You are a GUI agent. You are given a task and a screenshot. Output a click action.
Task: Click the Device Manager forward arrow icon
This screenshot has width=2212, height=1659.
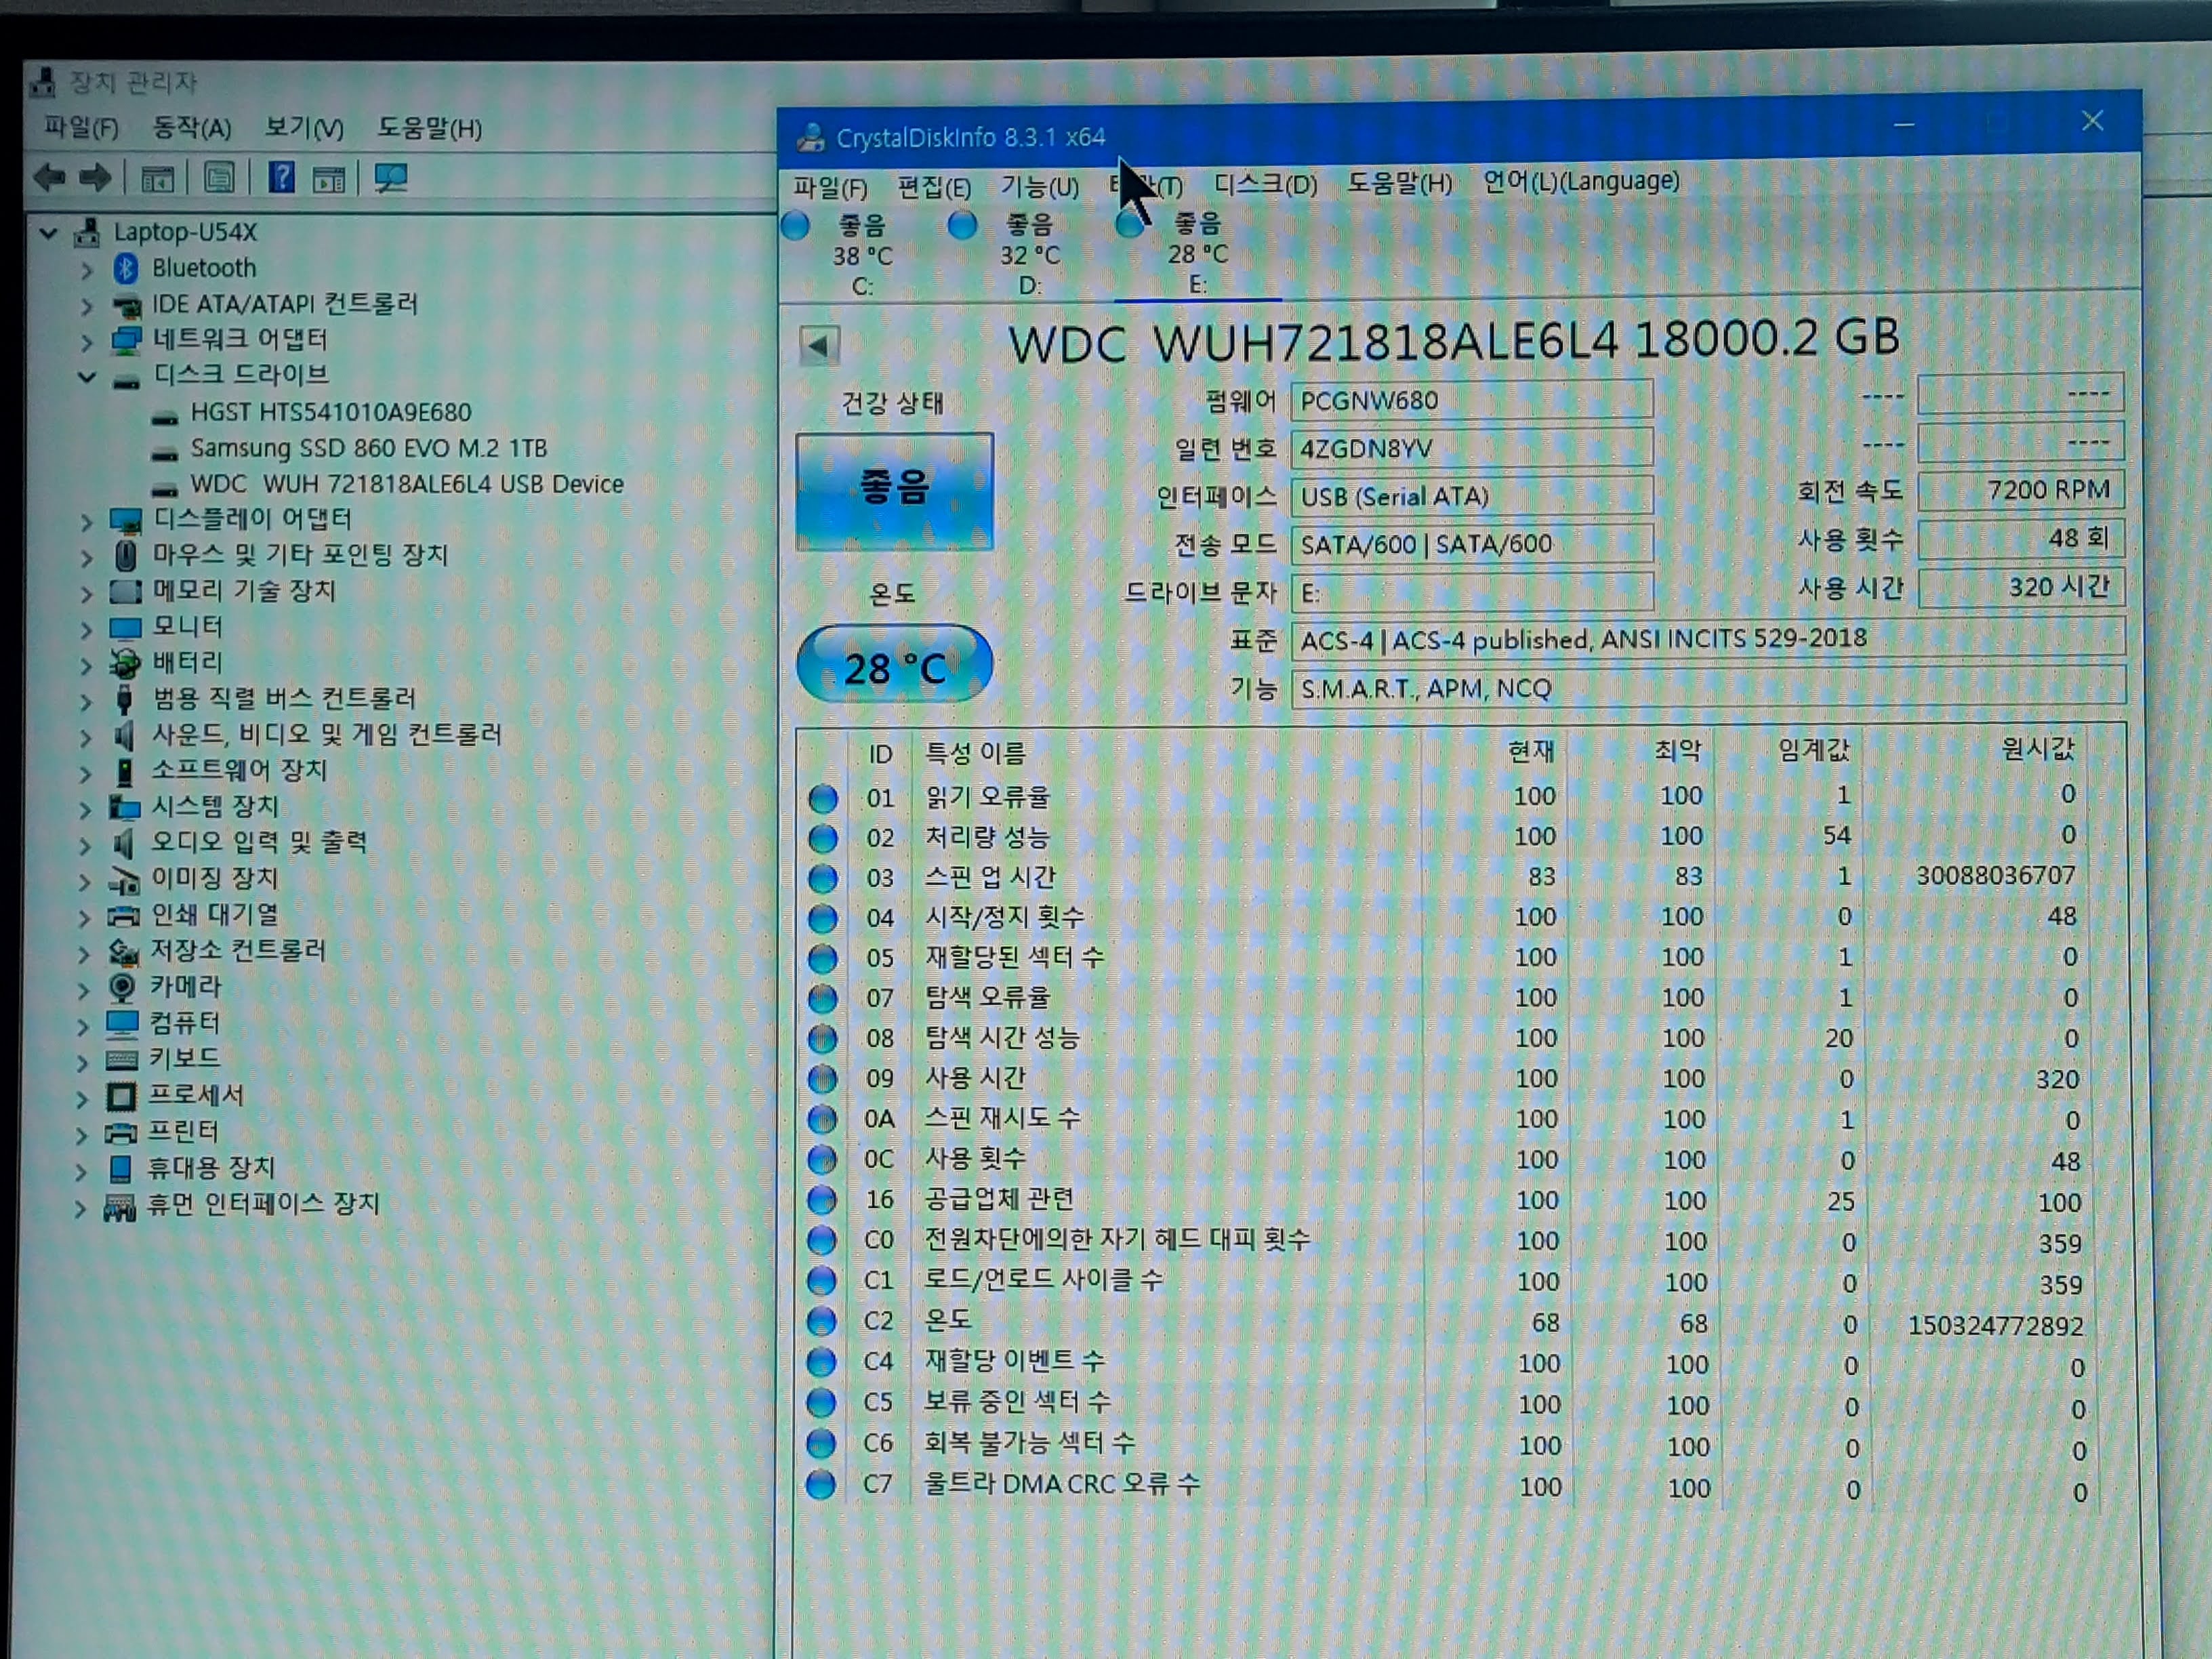(96, 179)
